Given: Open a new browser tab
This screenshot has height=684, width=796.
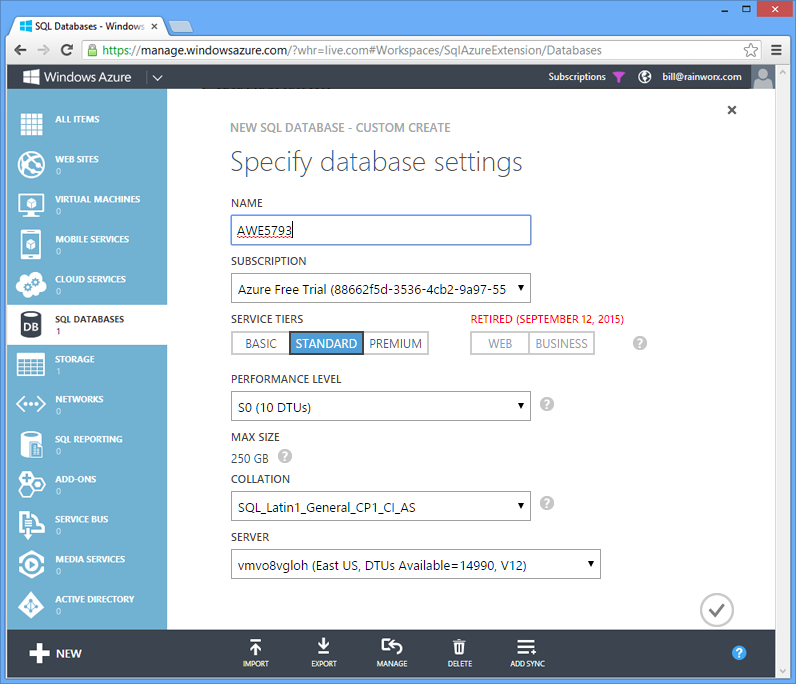Looking at the screenshot, I should [180, 26].
